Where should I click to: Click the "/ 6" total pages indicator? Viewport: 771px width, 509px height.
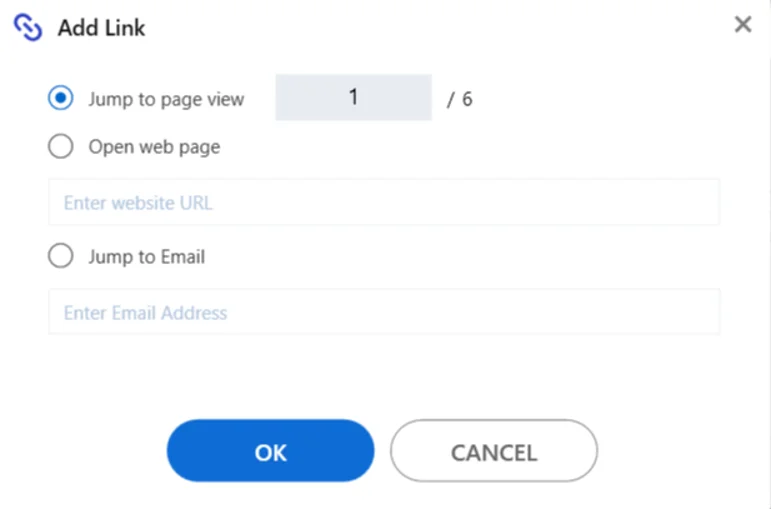click(x=460, y=99)
